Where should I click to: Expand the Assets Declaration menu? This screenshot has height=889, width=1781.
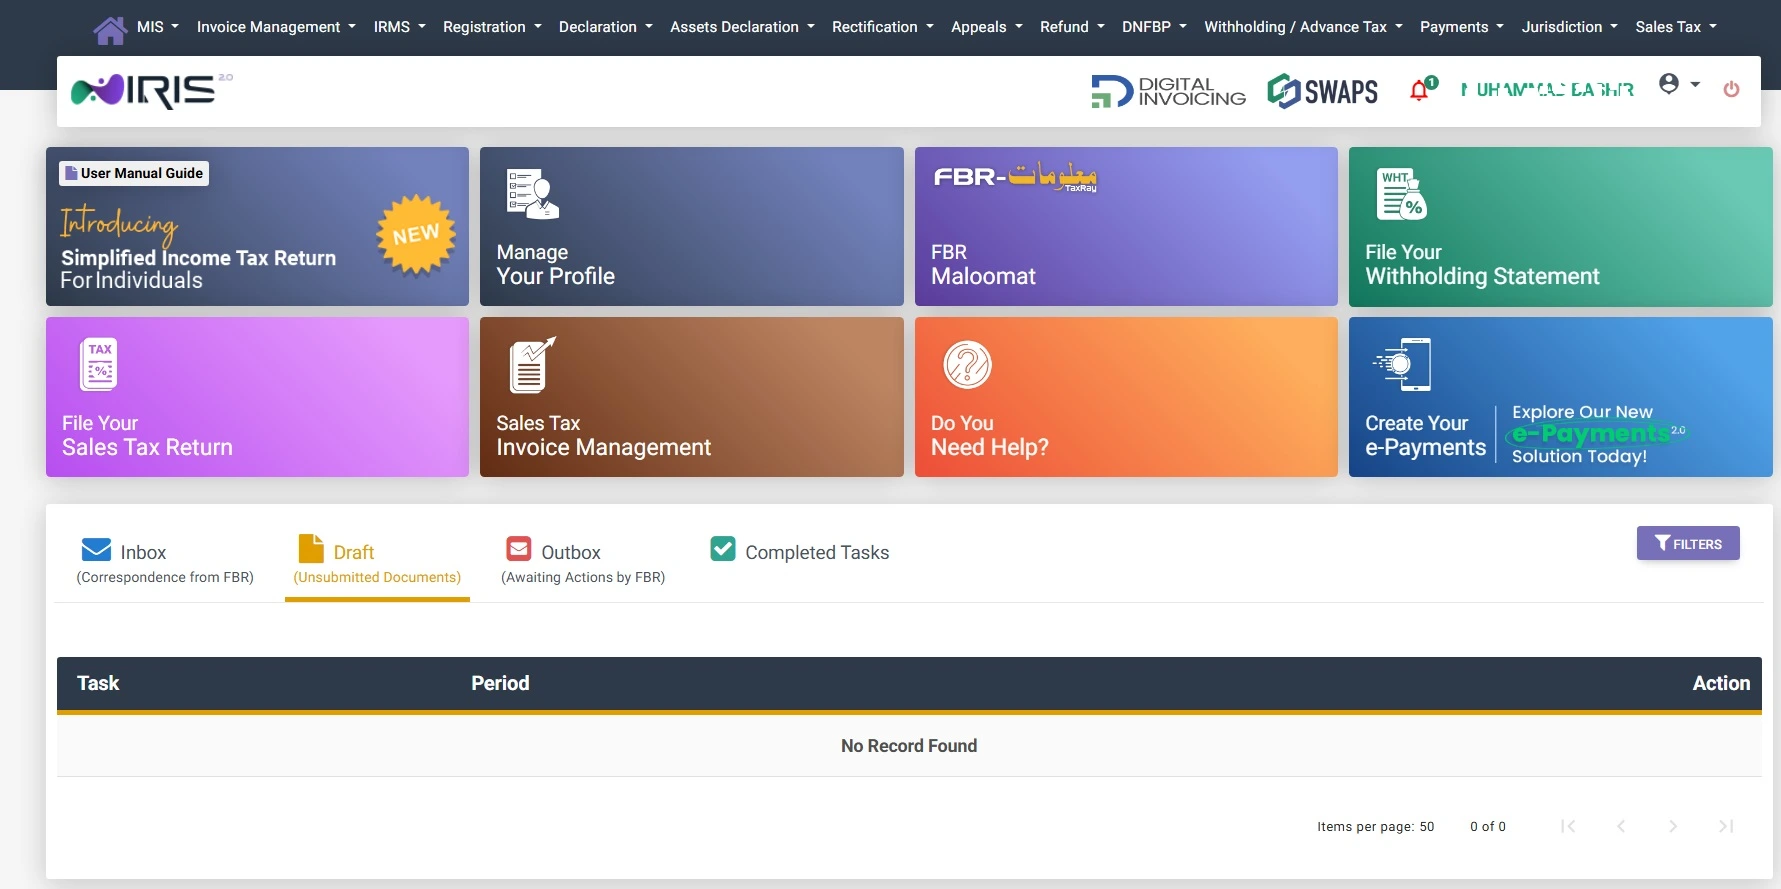click(743, 27)
